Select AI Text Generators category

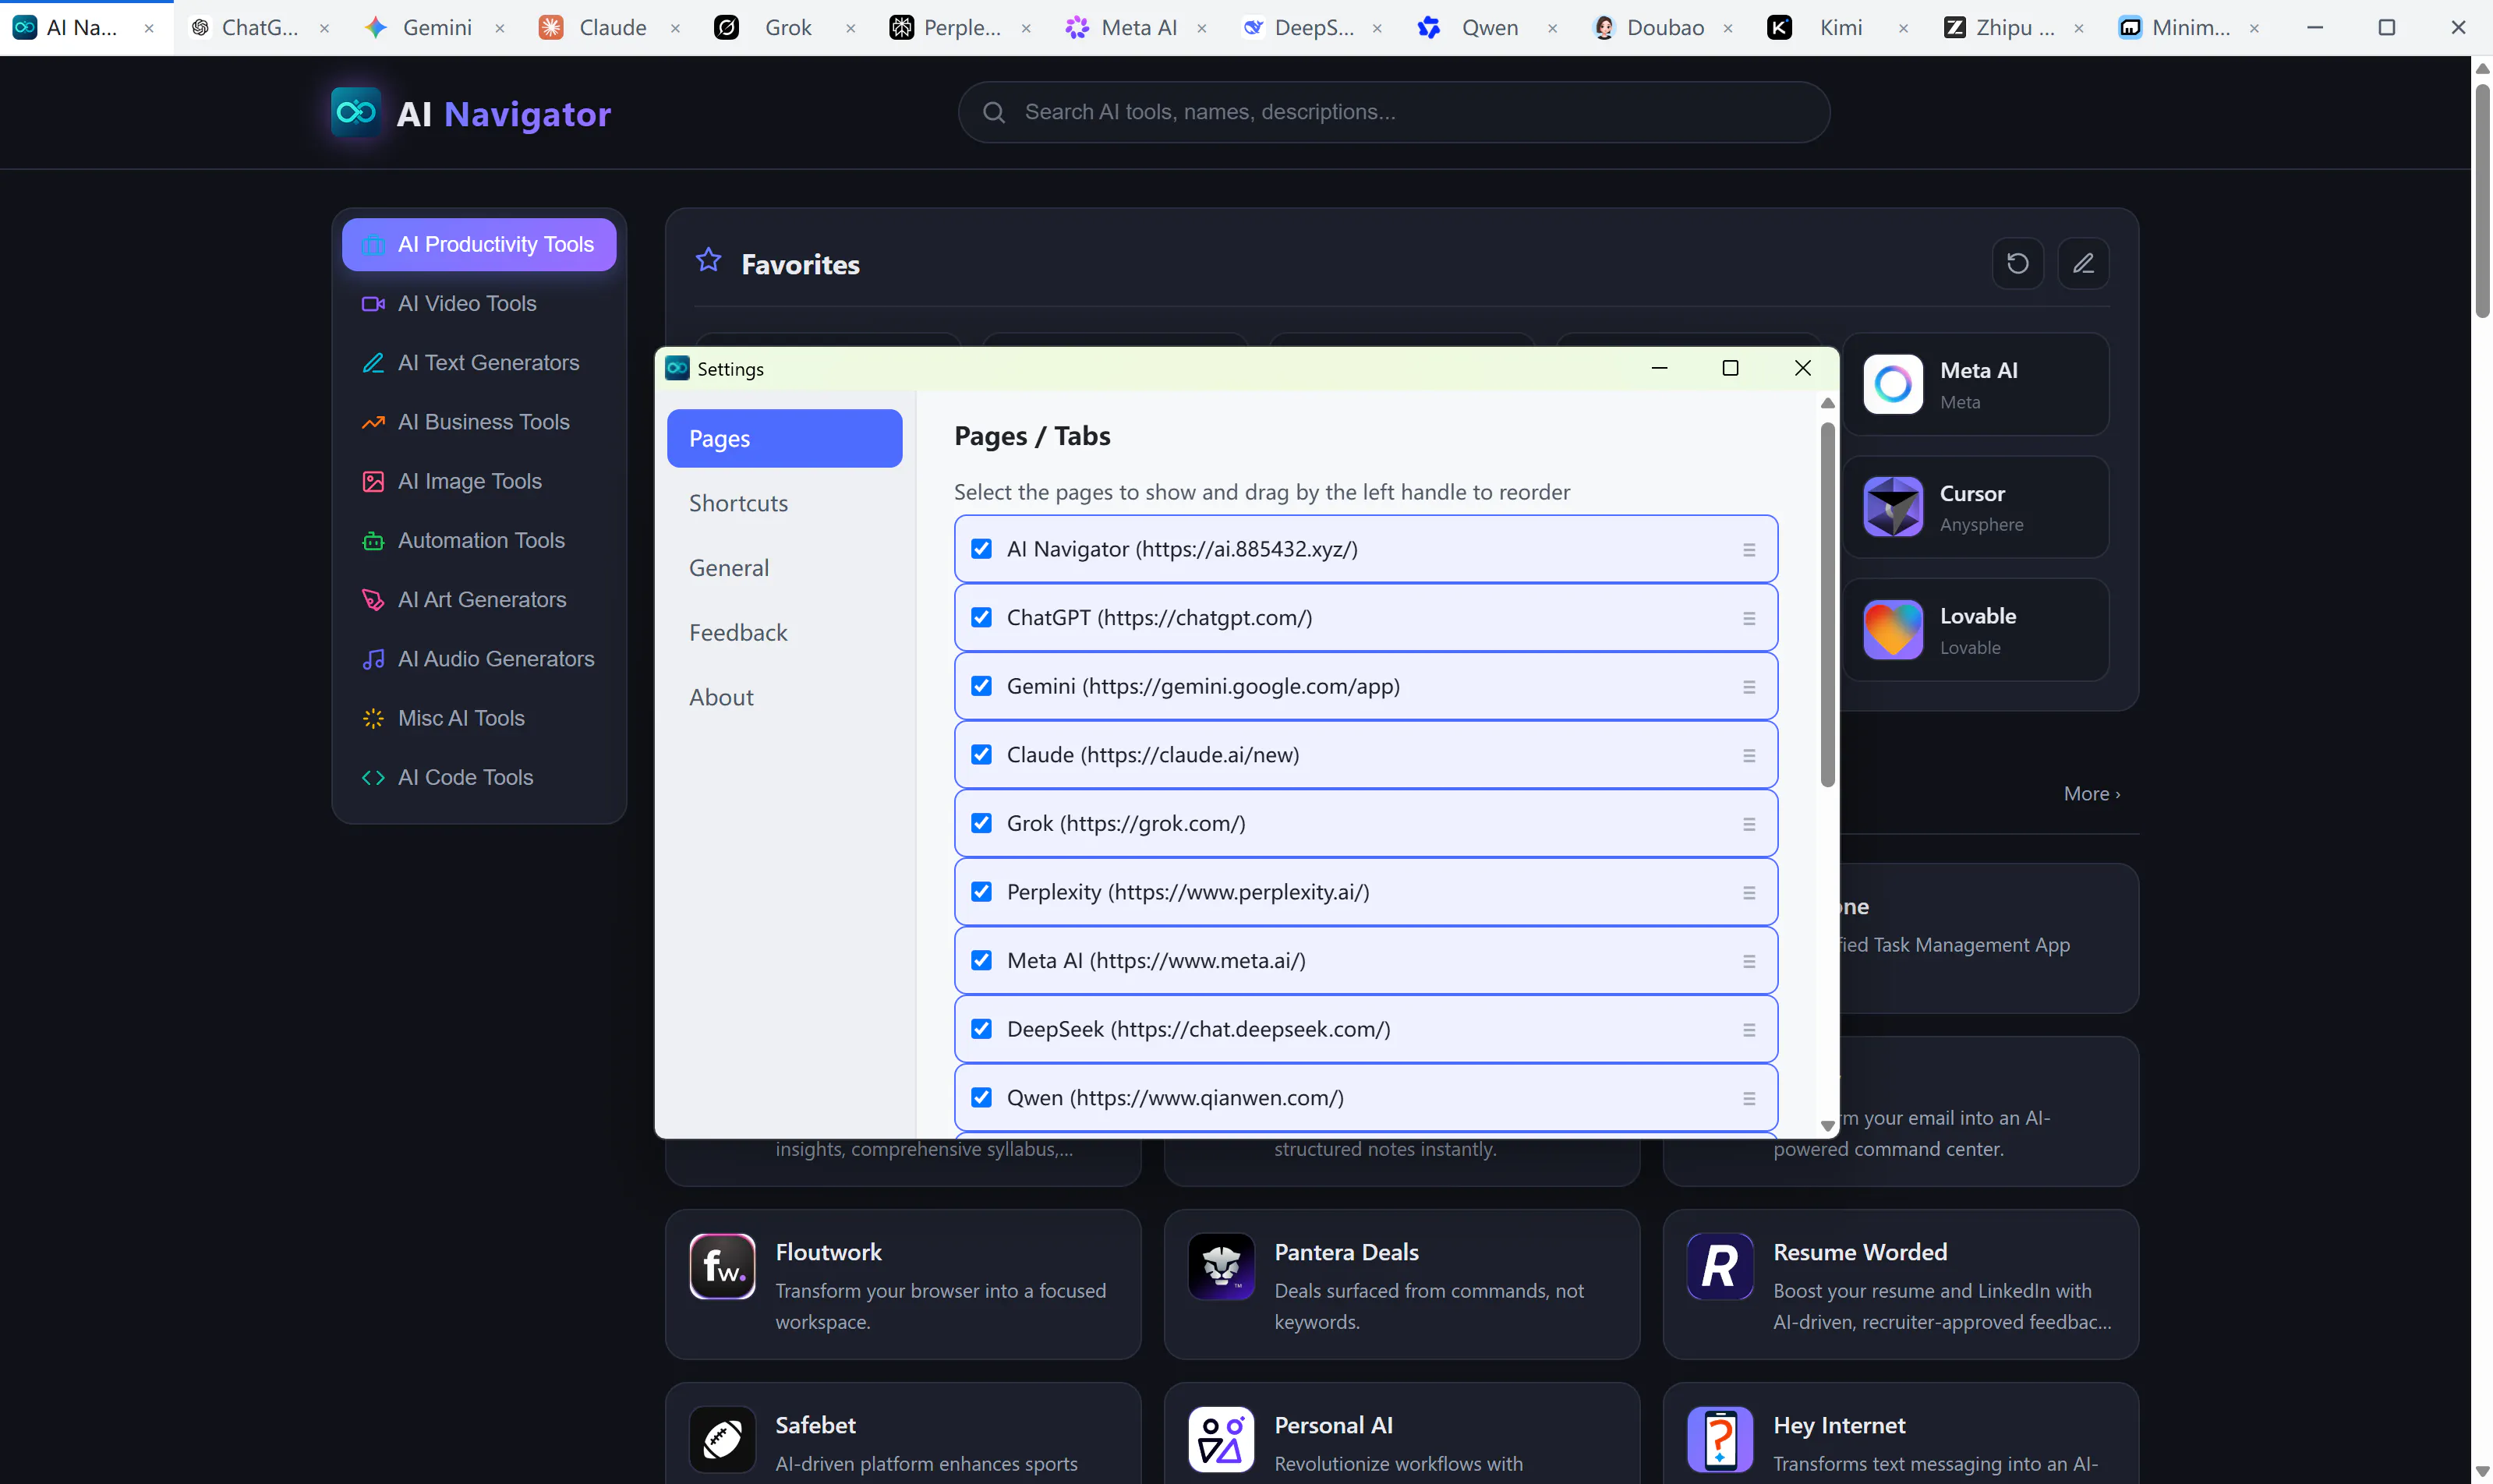[479, 362]
